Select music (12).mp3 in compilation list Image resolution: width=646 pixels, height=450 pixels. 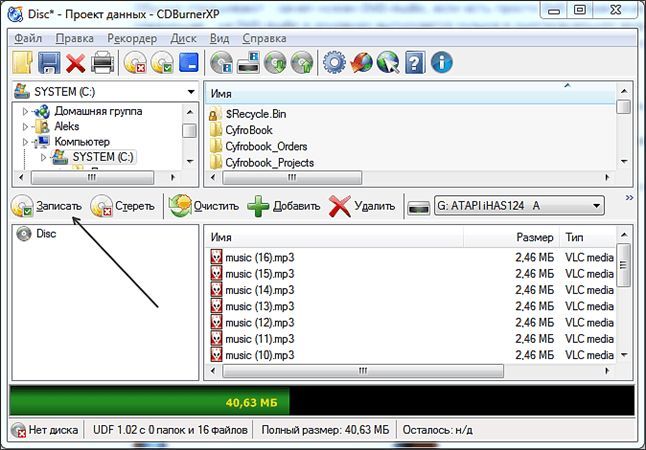click(252, 323)
